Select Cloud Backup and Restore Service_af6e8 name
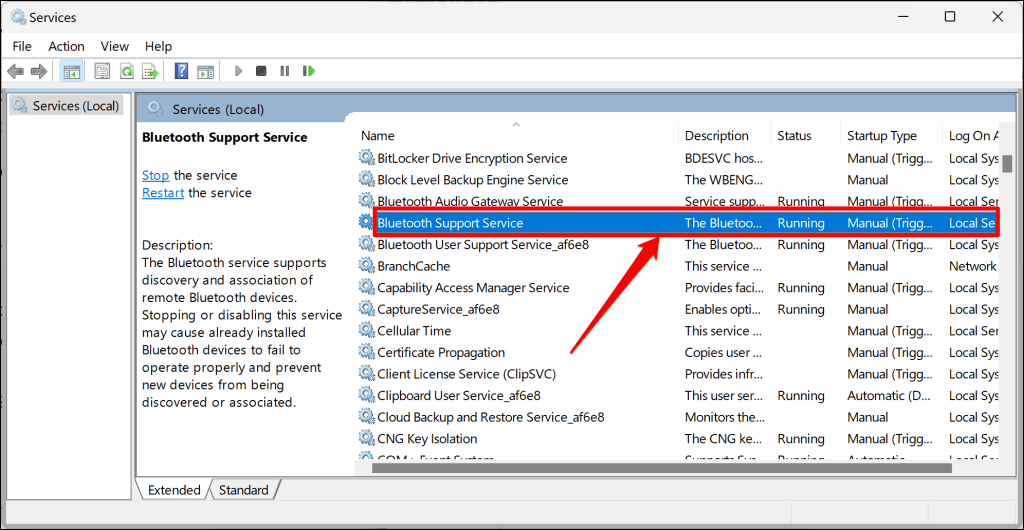 [490, 416]
